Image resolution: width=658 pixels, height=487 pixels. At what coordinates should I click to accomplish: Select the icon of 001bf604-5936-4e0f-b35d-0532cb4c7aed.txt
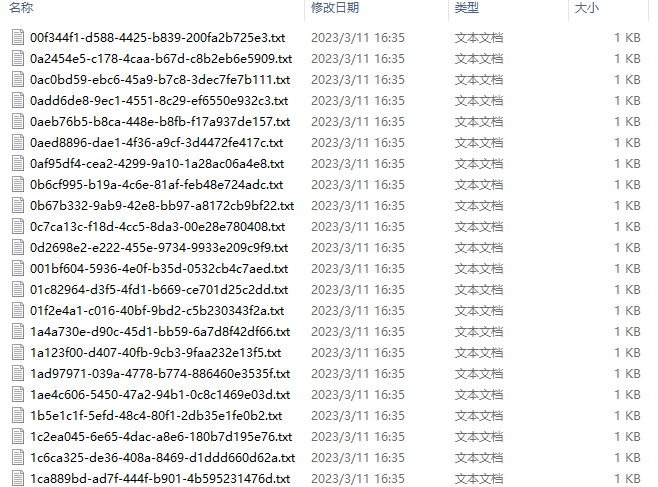tap(18, 268)
